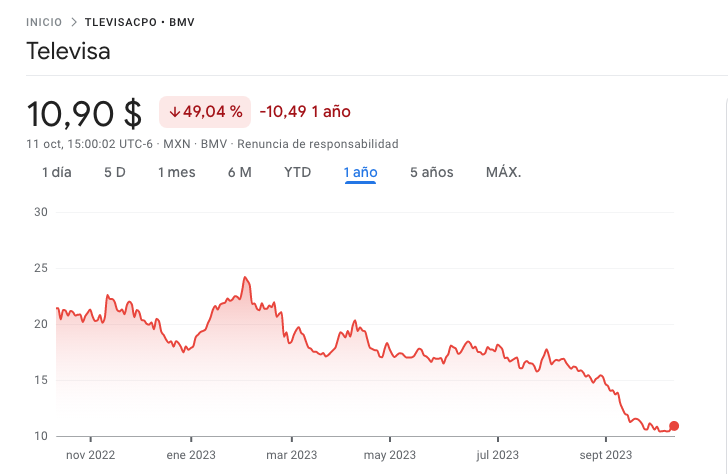This screenshot has width=728, height=474.
Task: Go to the INICIO breadcrumb link
Action: click(44, 21)
